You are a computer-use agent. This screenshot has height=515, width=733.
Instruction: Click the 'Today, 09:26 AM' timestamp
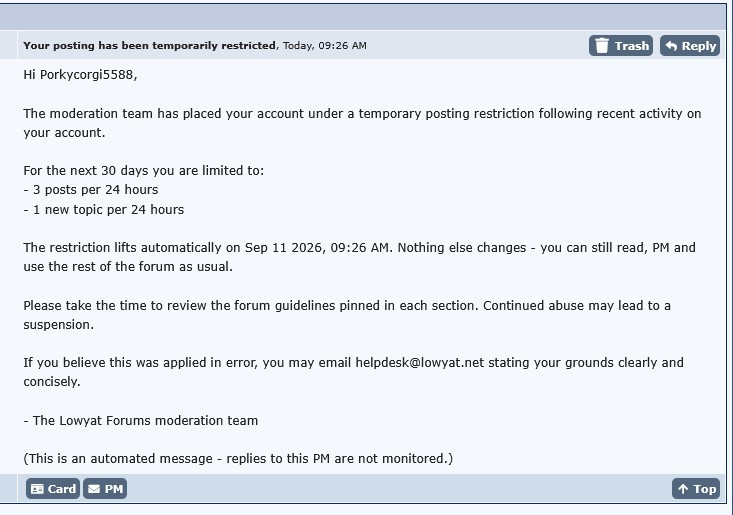tap(325, 45)
